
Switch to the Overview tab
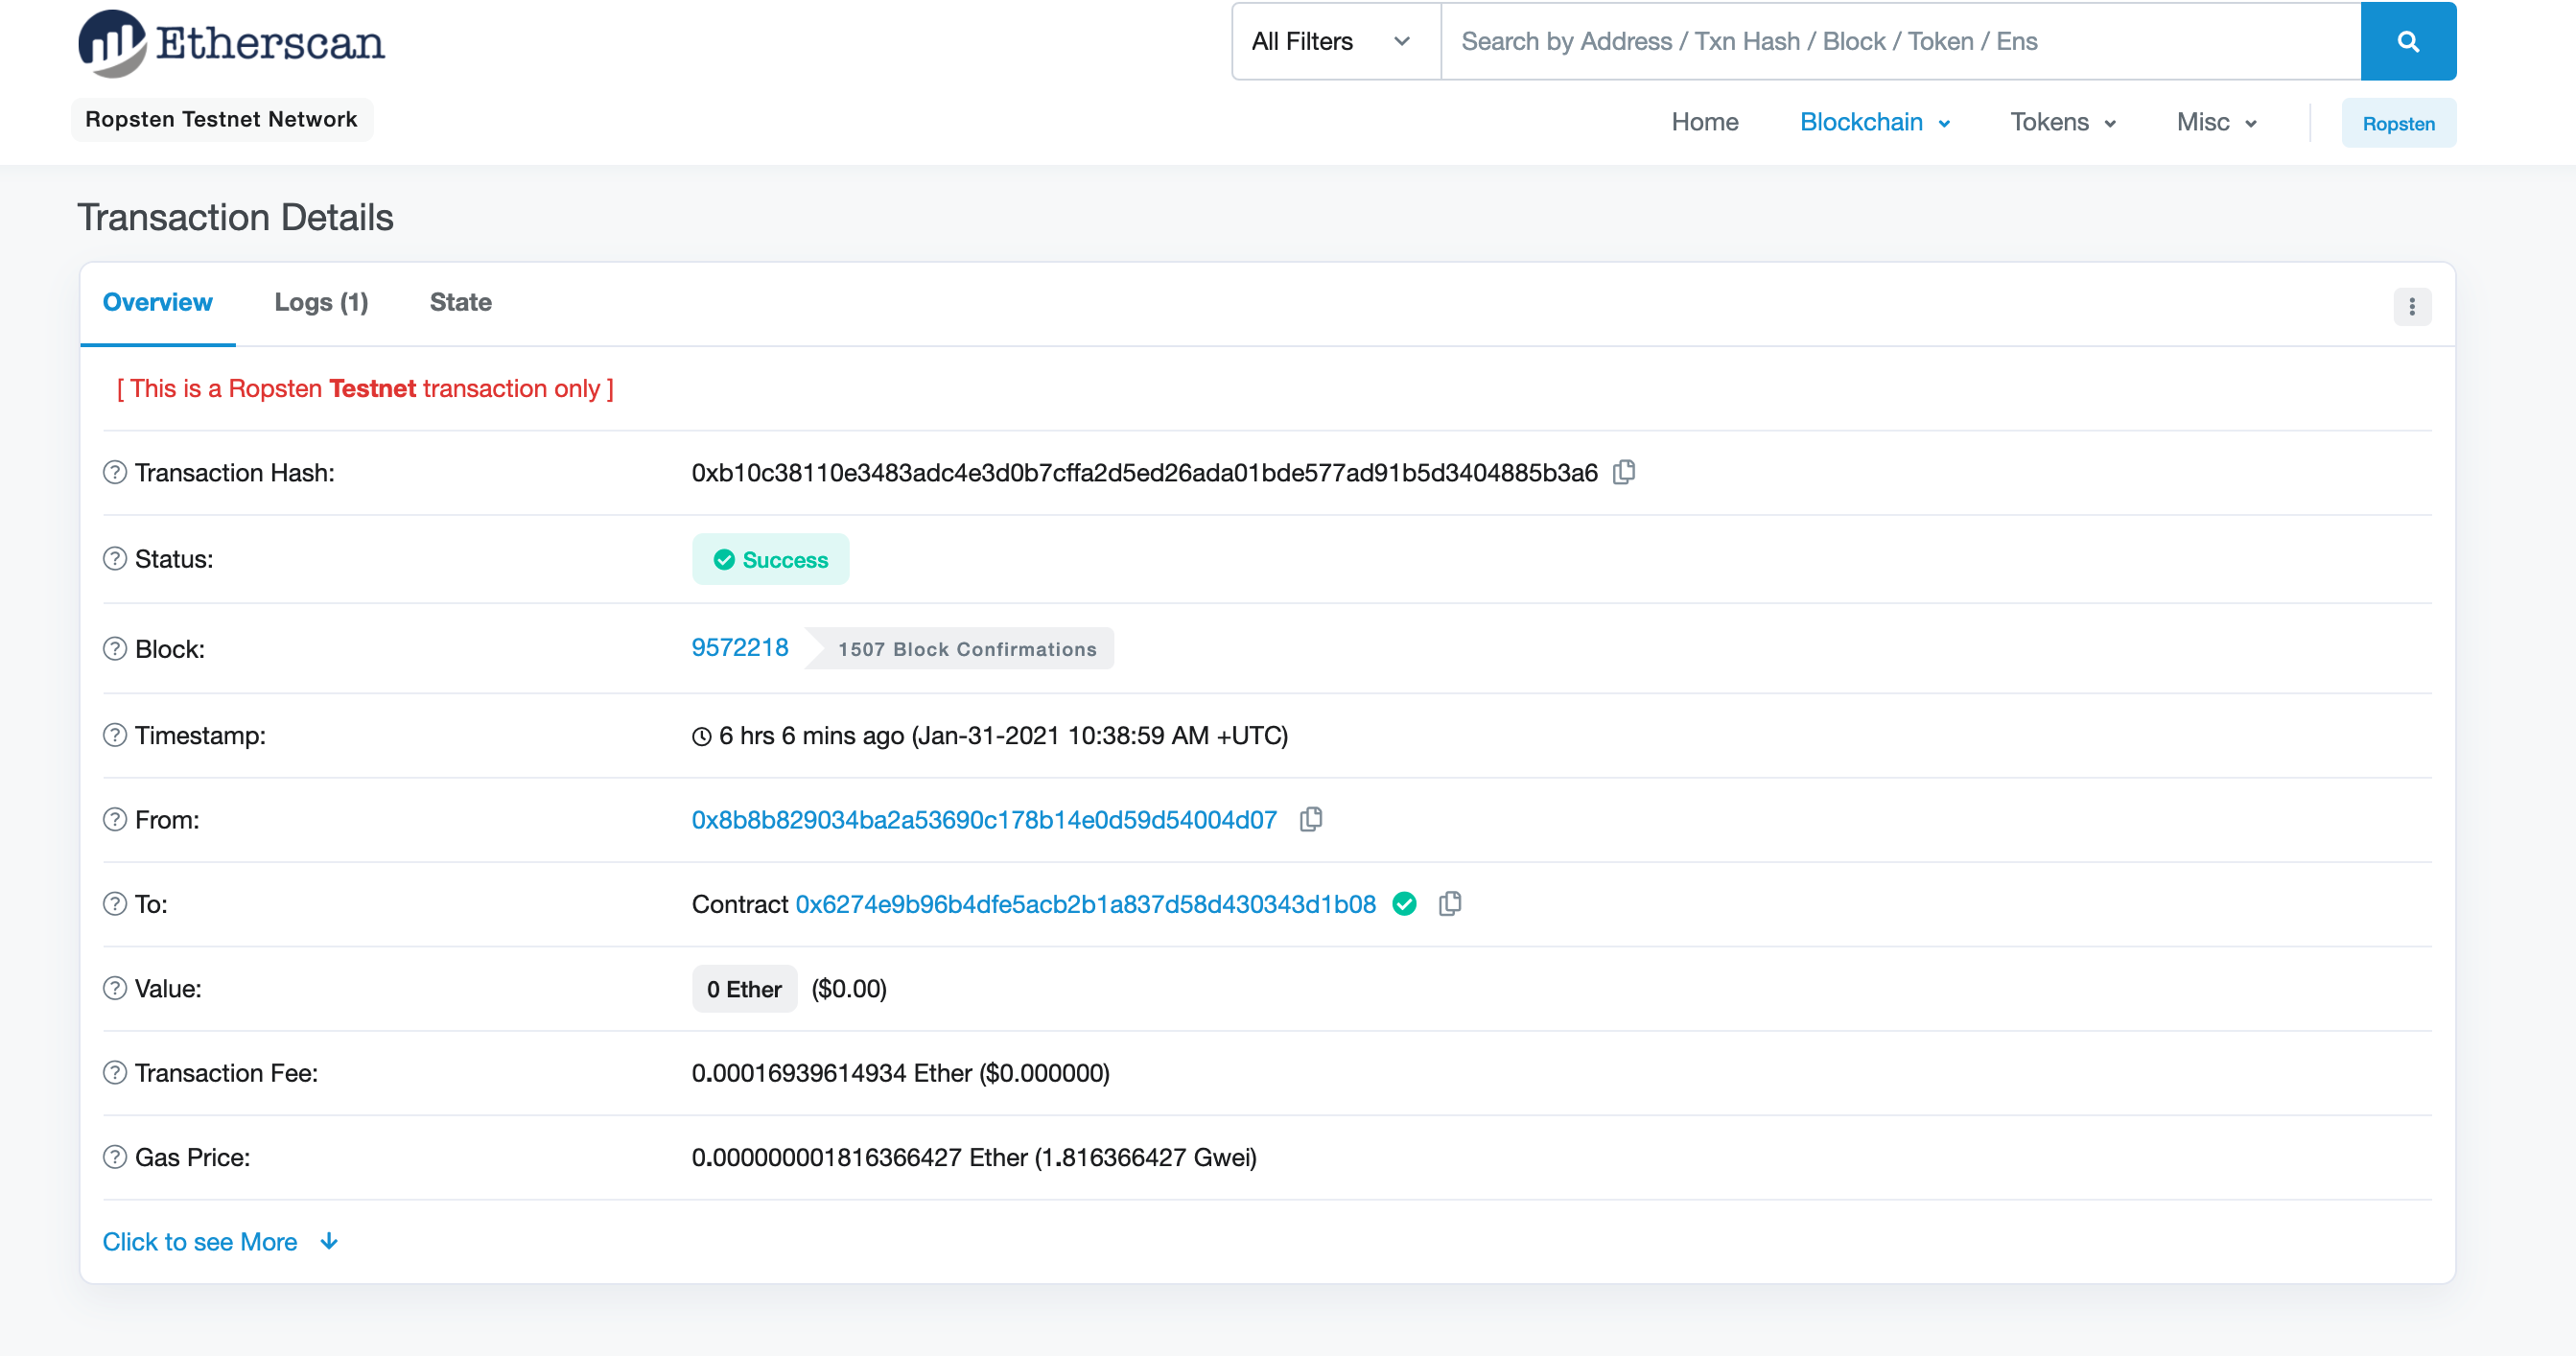(157, 302)
